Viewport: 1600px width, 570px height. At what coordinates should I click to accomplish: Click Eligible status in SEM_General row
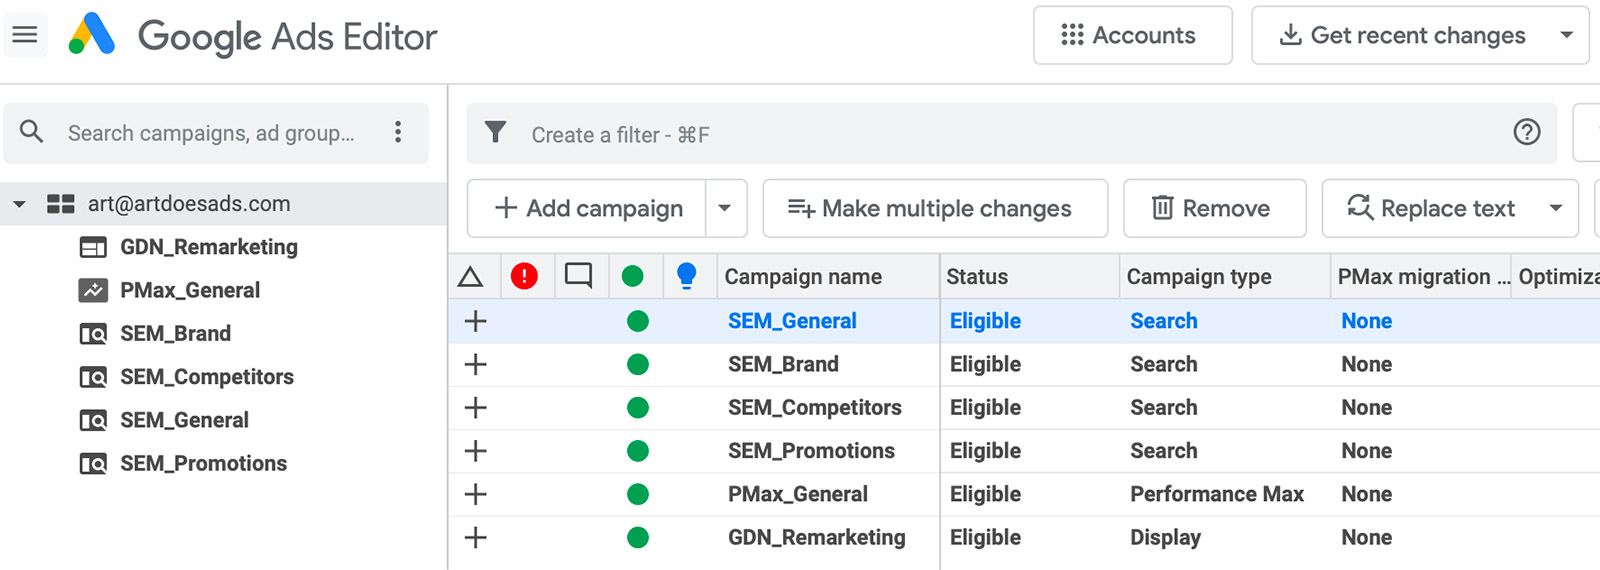coord(985,321)
